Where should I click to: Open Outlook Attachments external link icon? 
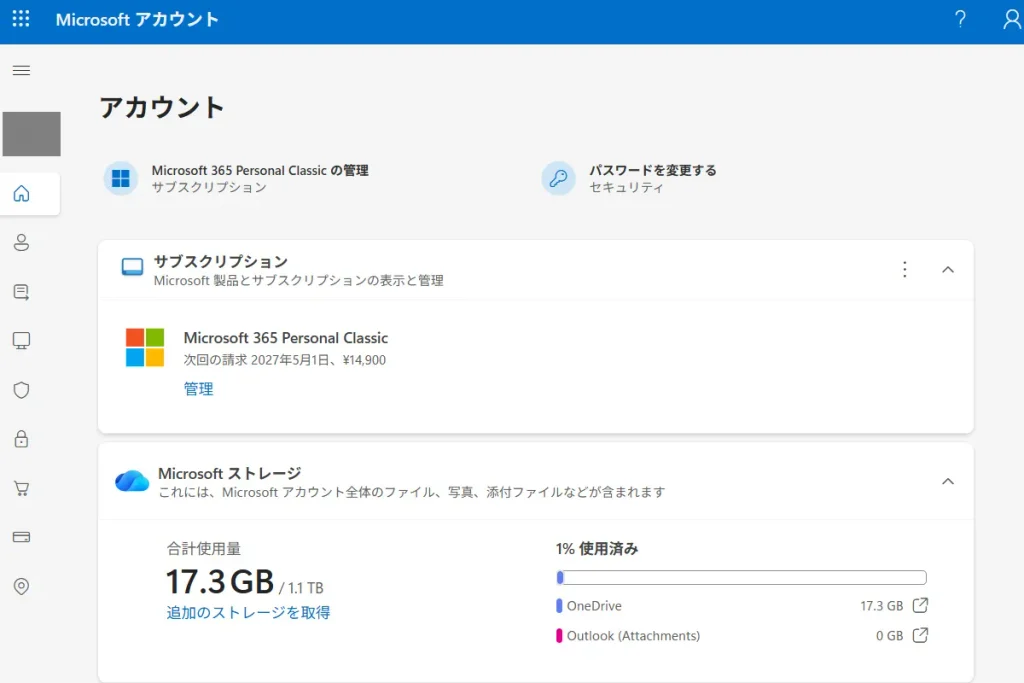pyautogui.click(x=920, y=635)
